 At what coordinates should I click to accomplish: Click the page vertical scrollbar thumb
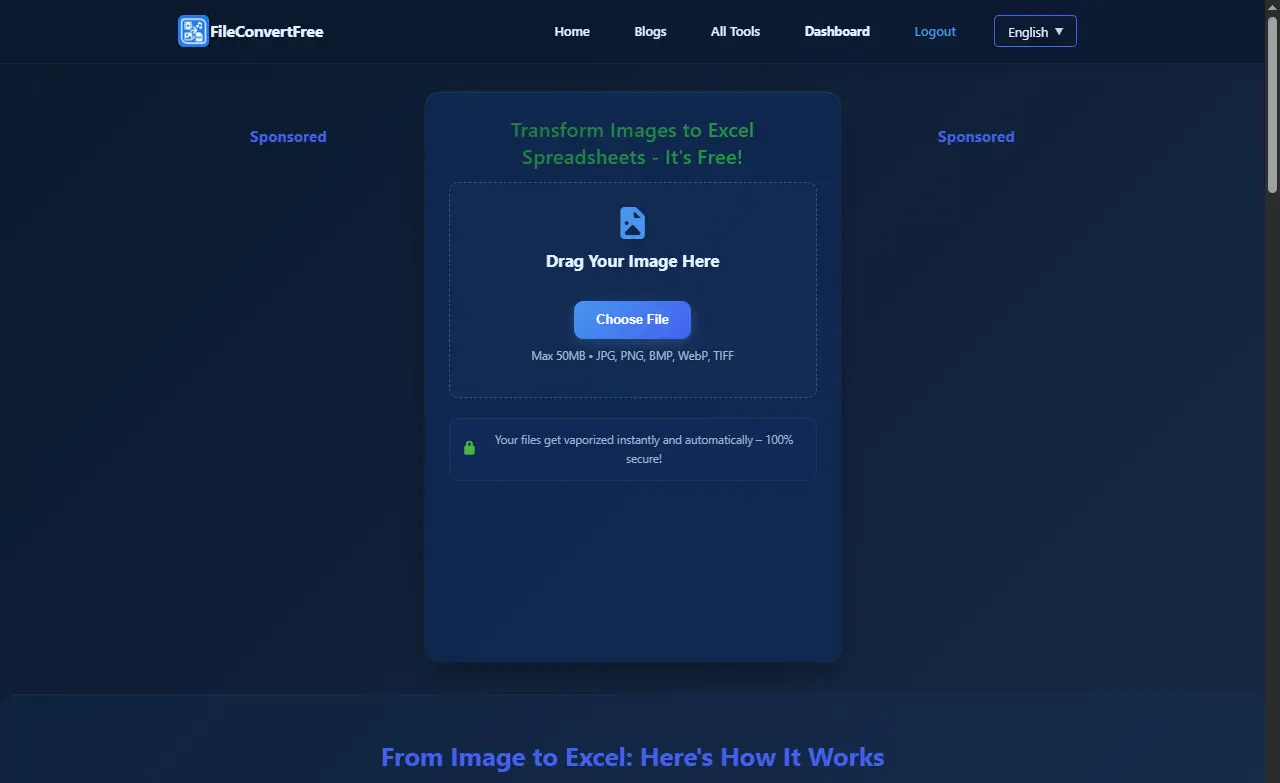(1272, 105)
